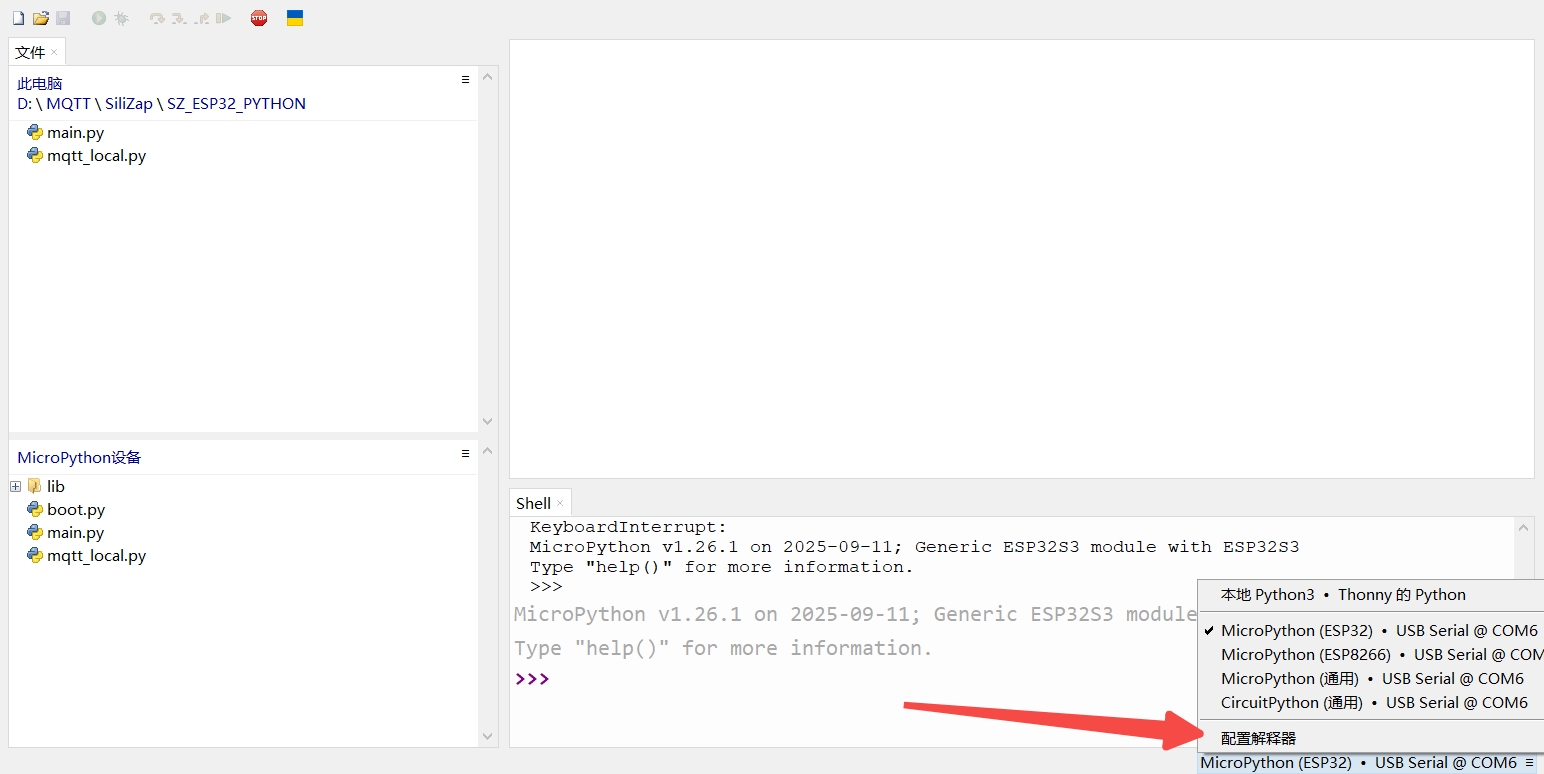Click the Ukraine flag toolbar icon
1544x774 pixels.
point(294,17)
